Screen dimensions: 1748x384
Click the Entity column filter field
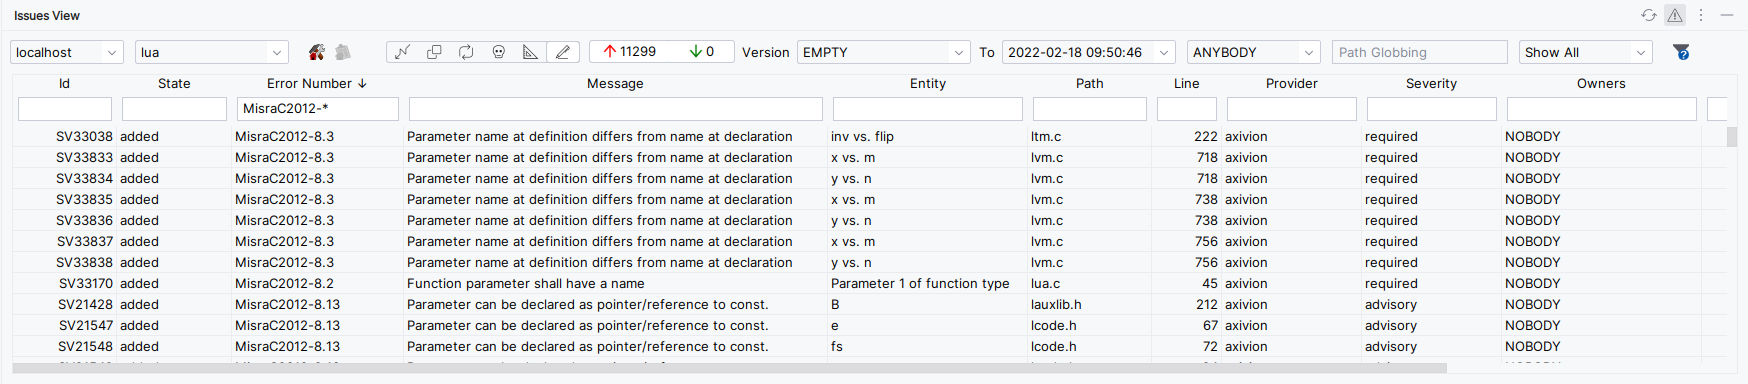coord(928,108)
